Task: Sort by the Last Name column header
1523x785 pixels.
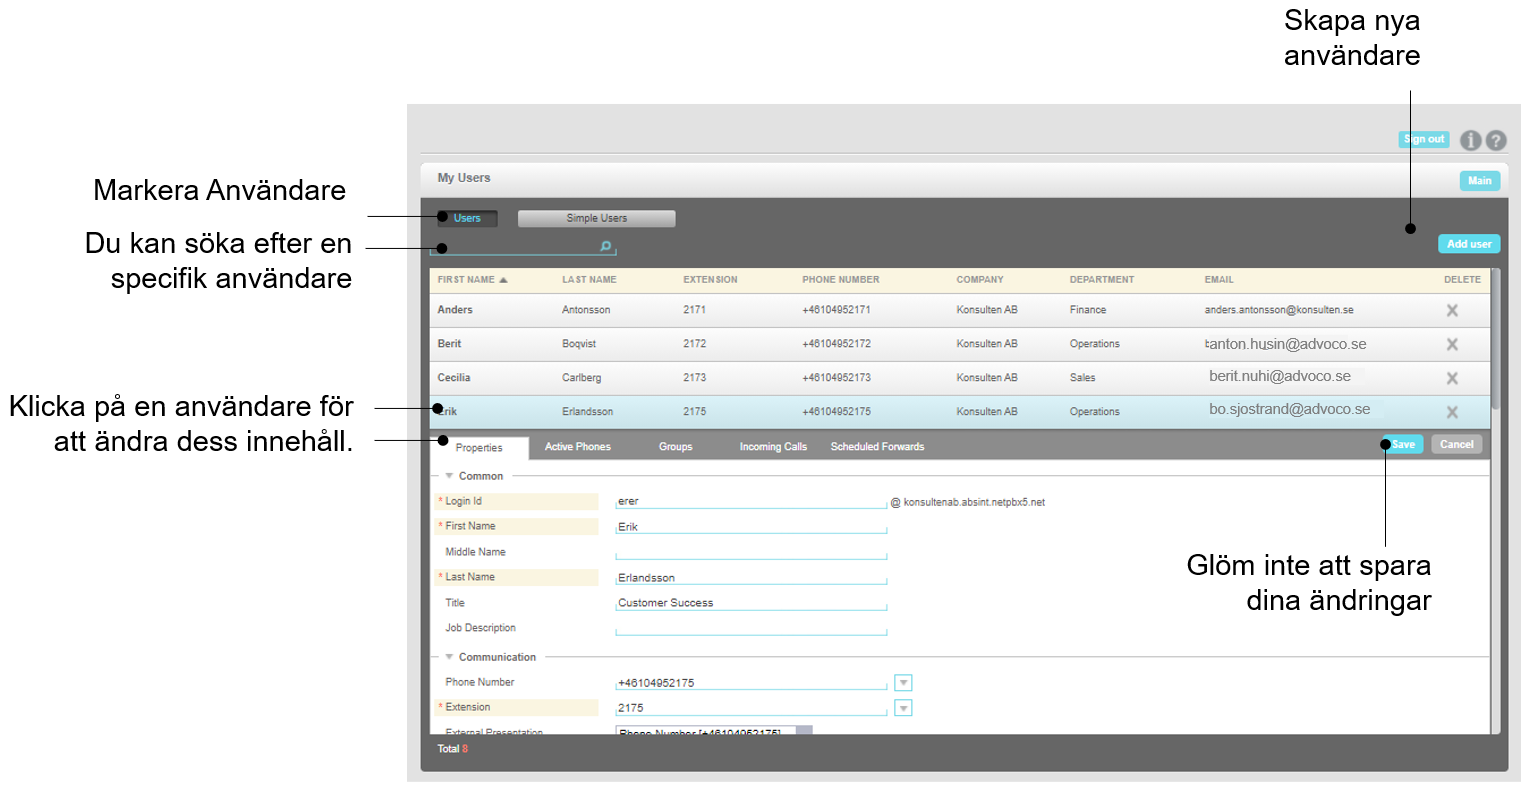Action: tap(589, 280)
